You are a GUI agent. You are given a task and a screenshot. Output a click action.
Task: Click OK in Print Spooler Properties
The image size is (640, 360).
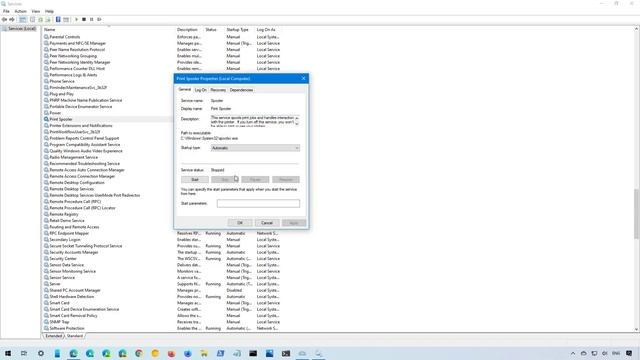point(240,223)
